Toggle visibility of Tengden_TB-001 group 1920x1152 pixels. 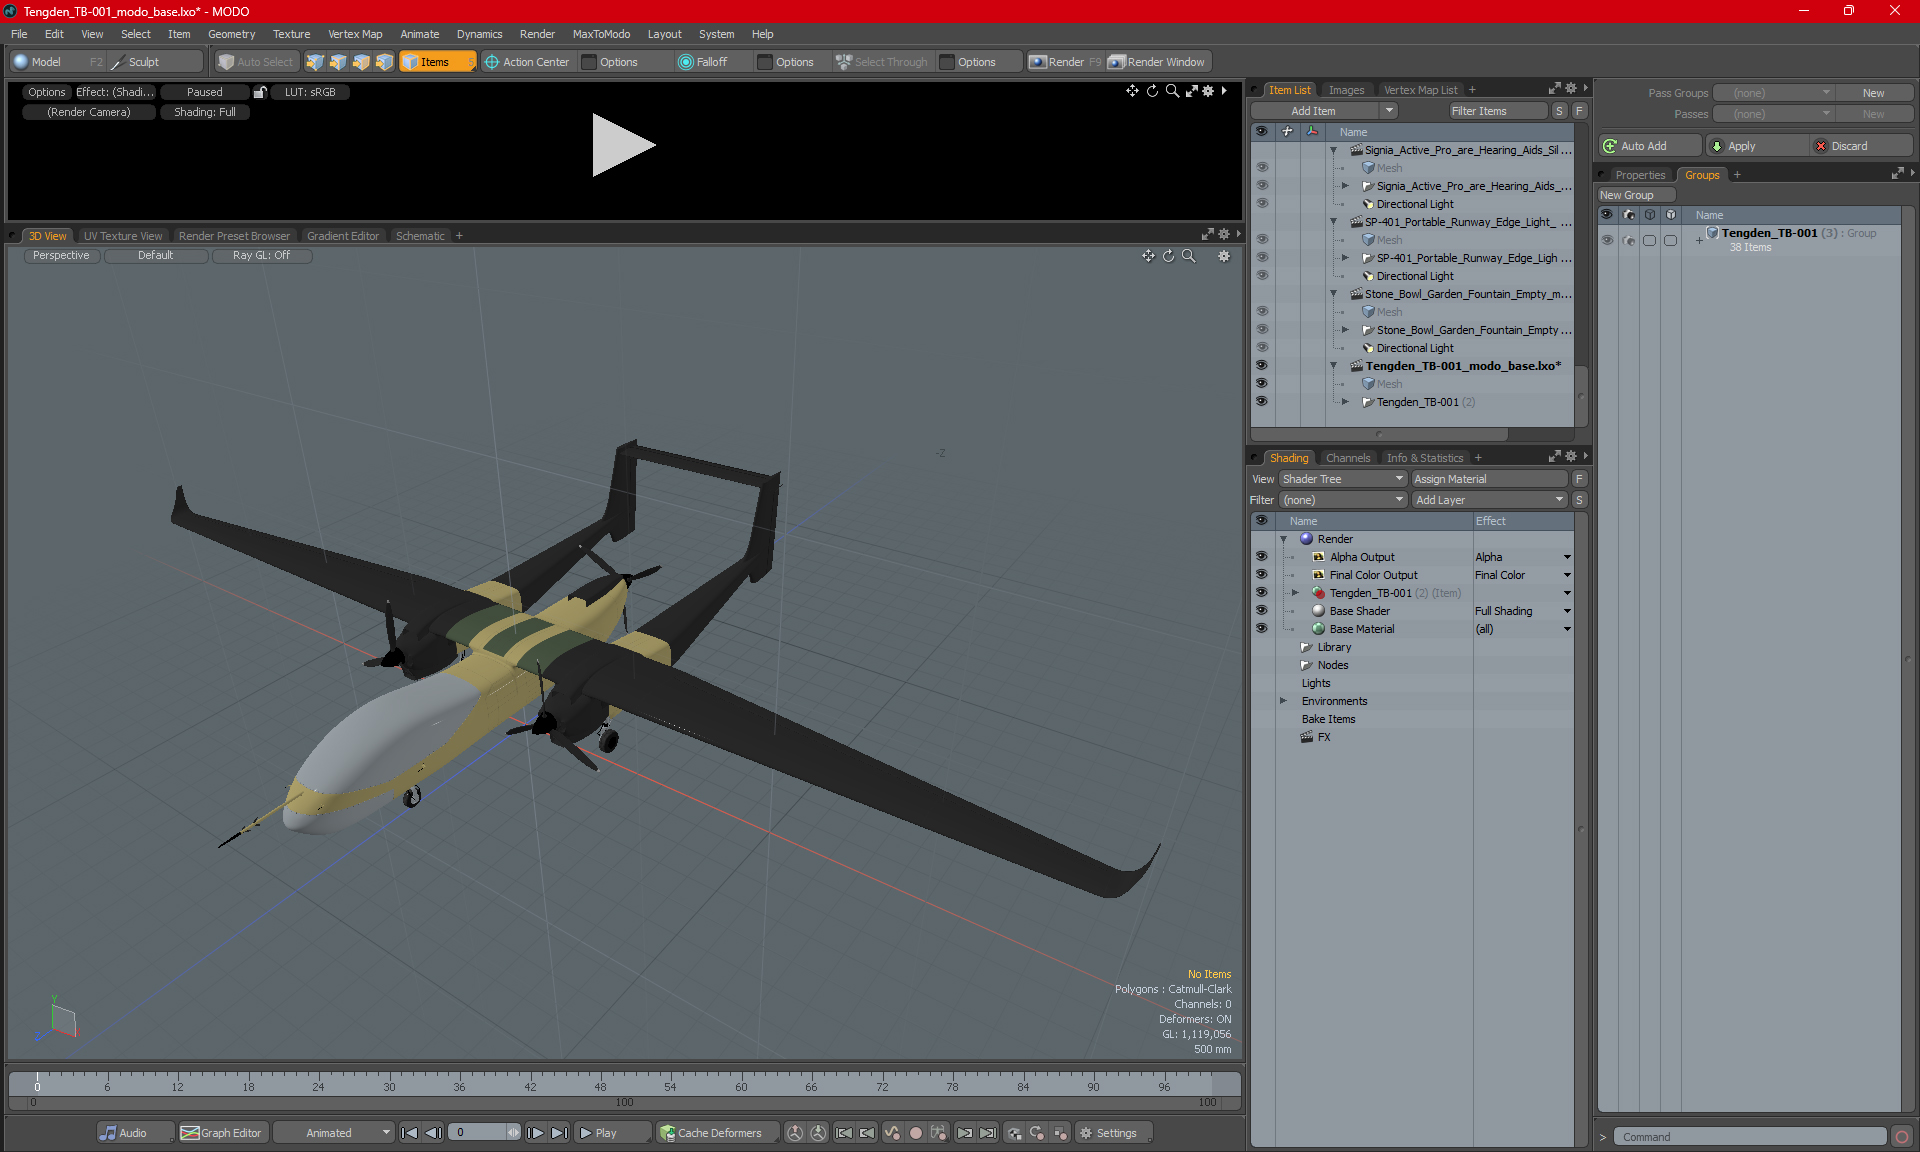(x=1607, y=240)
